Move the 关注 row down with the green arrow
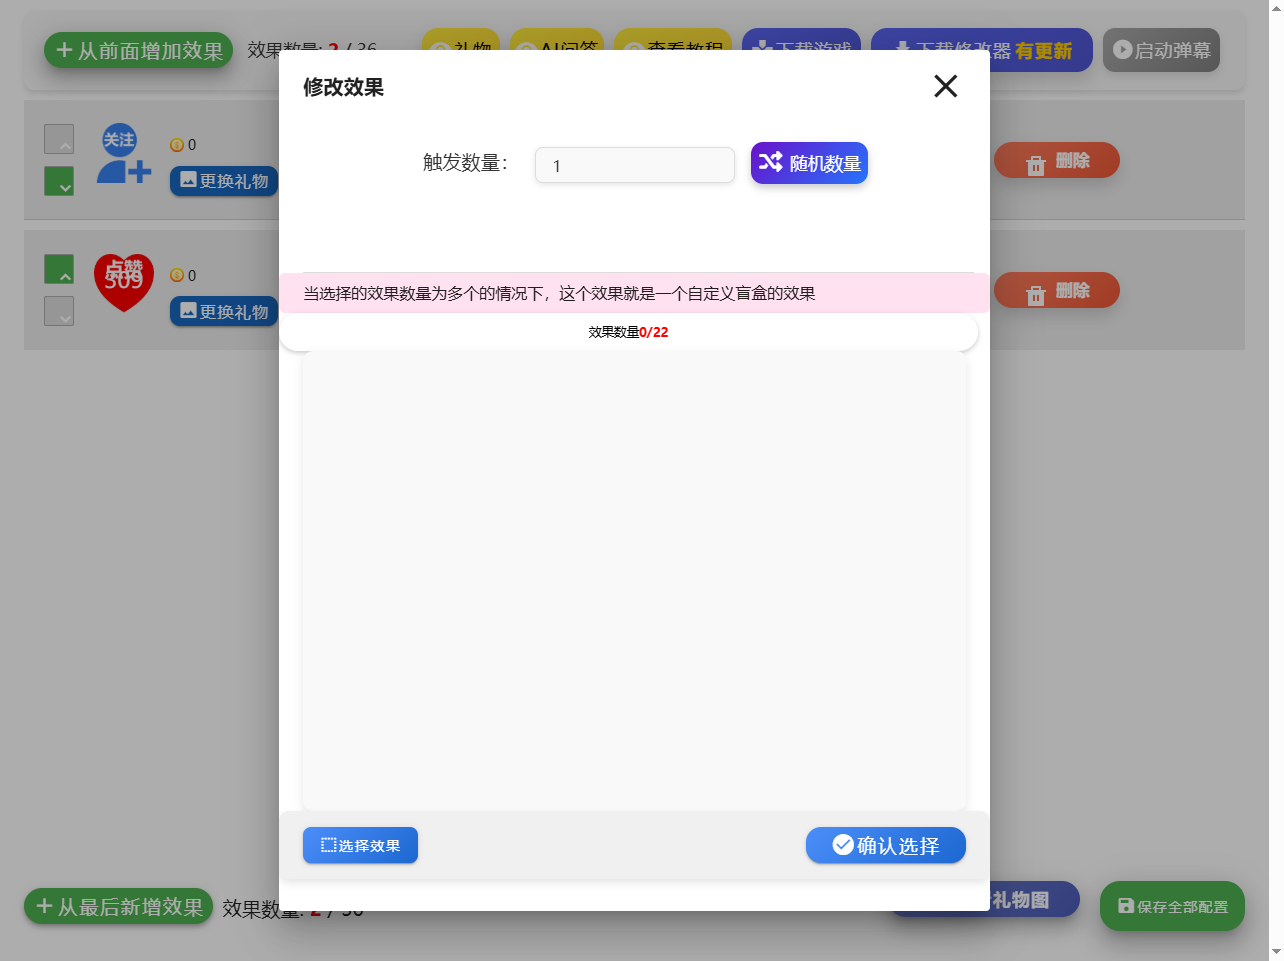The width and height of the screenshot is (1284, 961). (x=59, y=182)
